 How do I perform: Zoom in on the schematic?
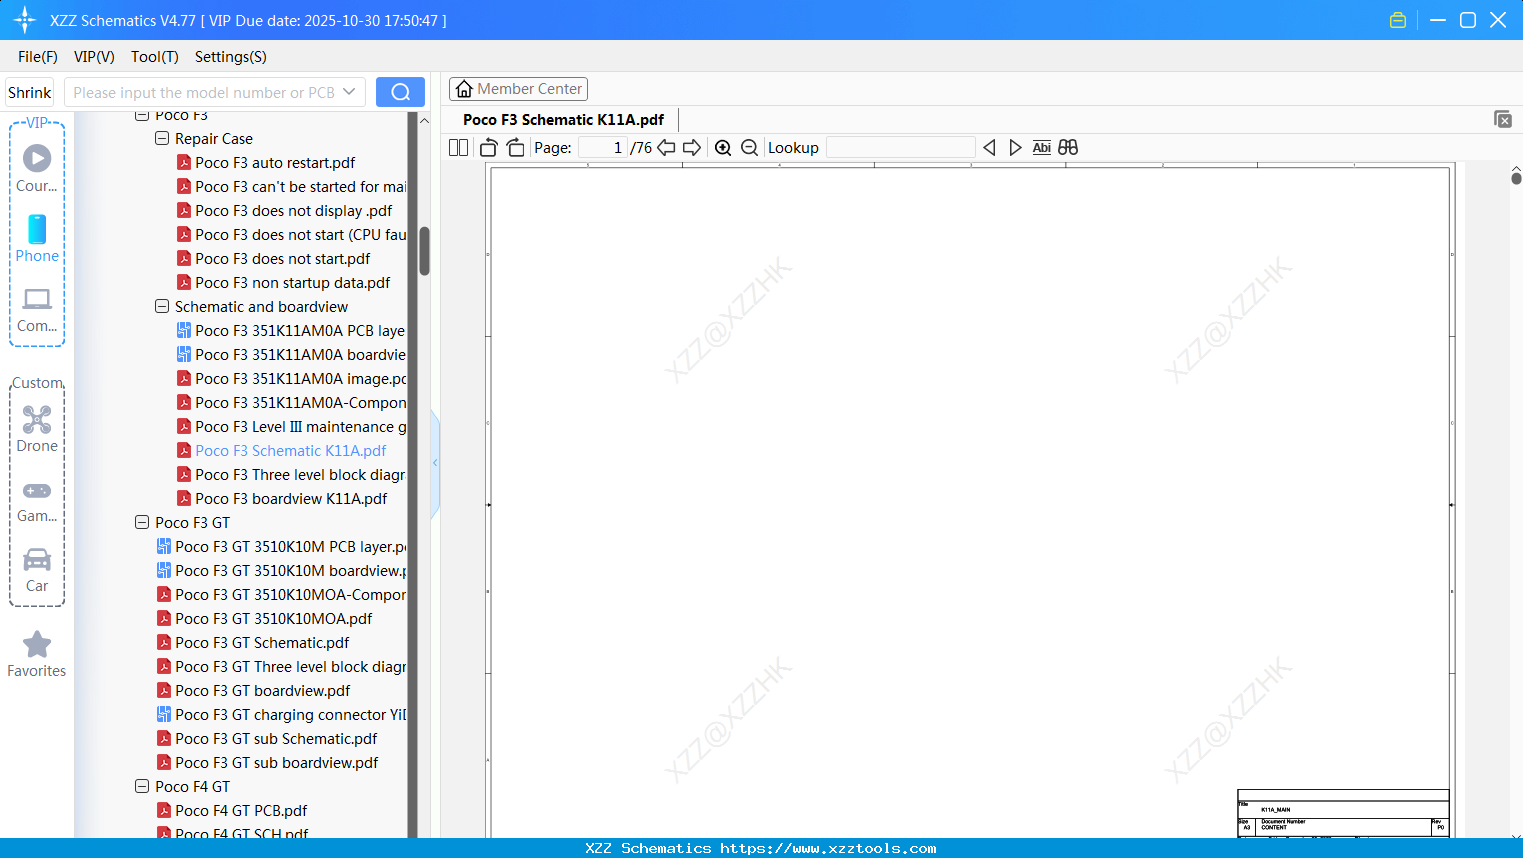pyautogui.click(x=723, y=148)
